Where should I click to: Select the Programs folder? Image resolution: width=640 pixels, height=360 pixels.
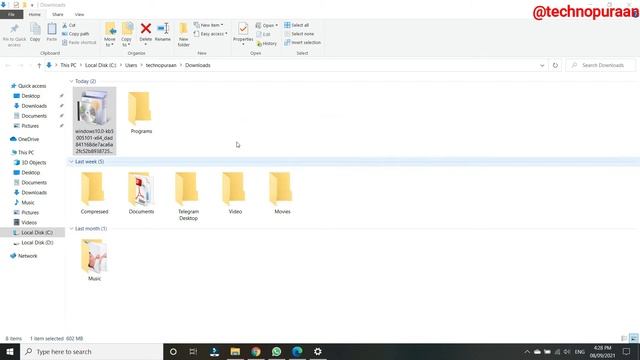tap(141, 112)
